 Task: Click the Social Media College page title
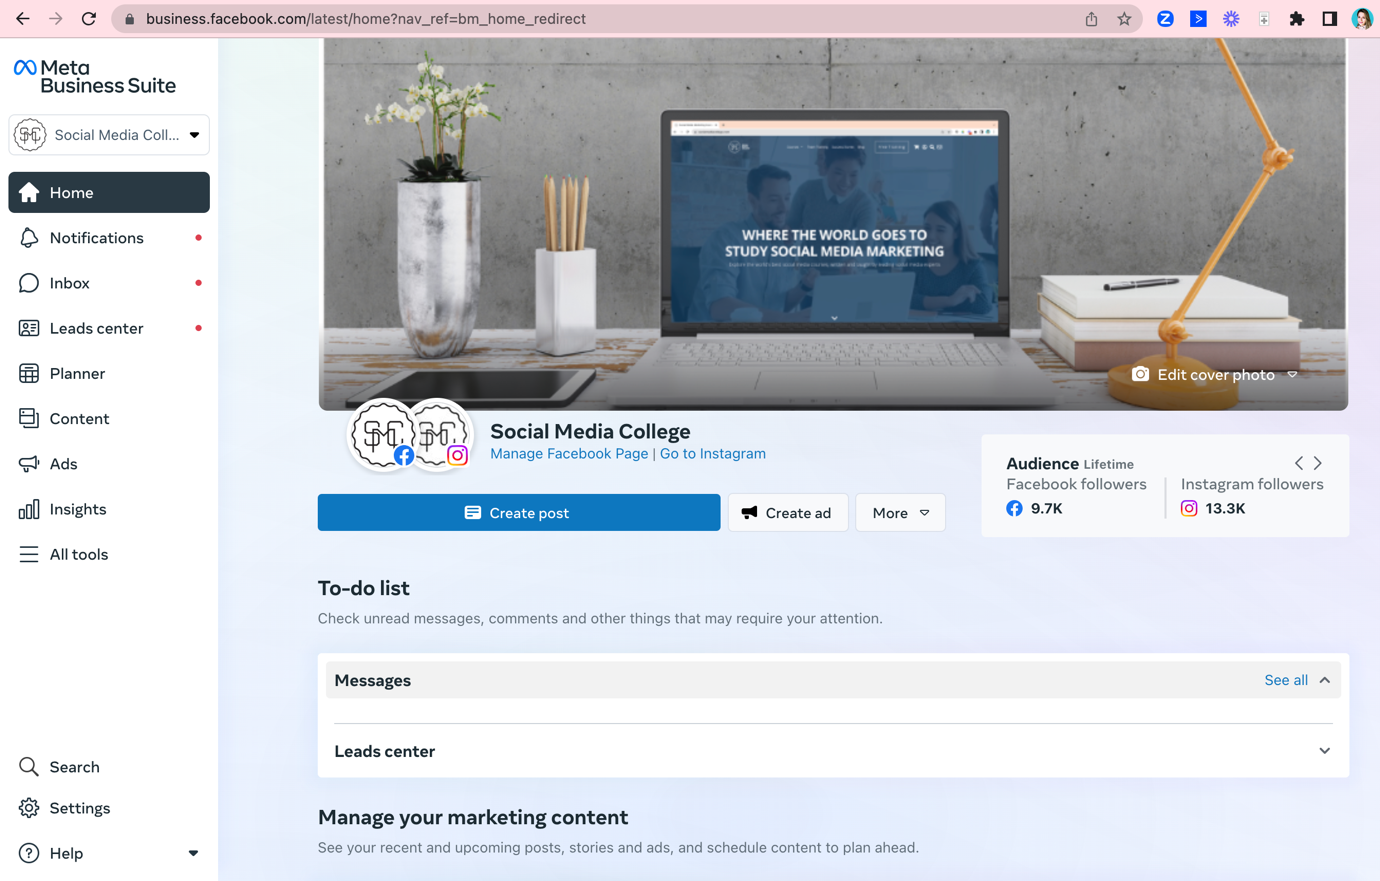(x=590, y=431)
